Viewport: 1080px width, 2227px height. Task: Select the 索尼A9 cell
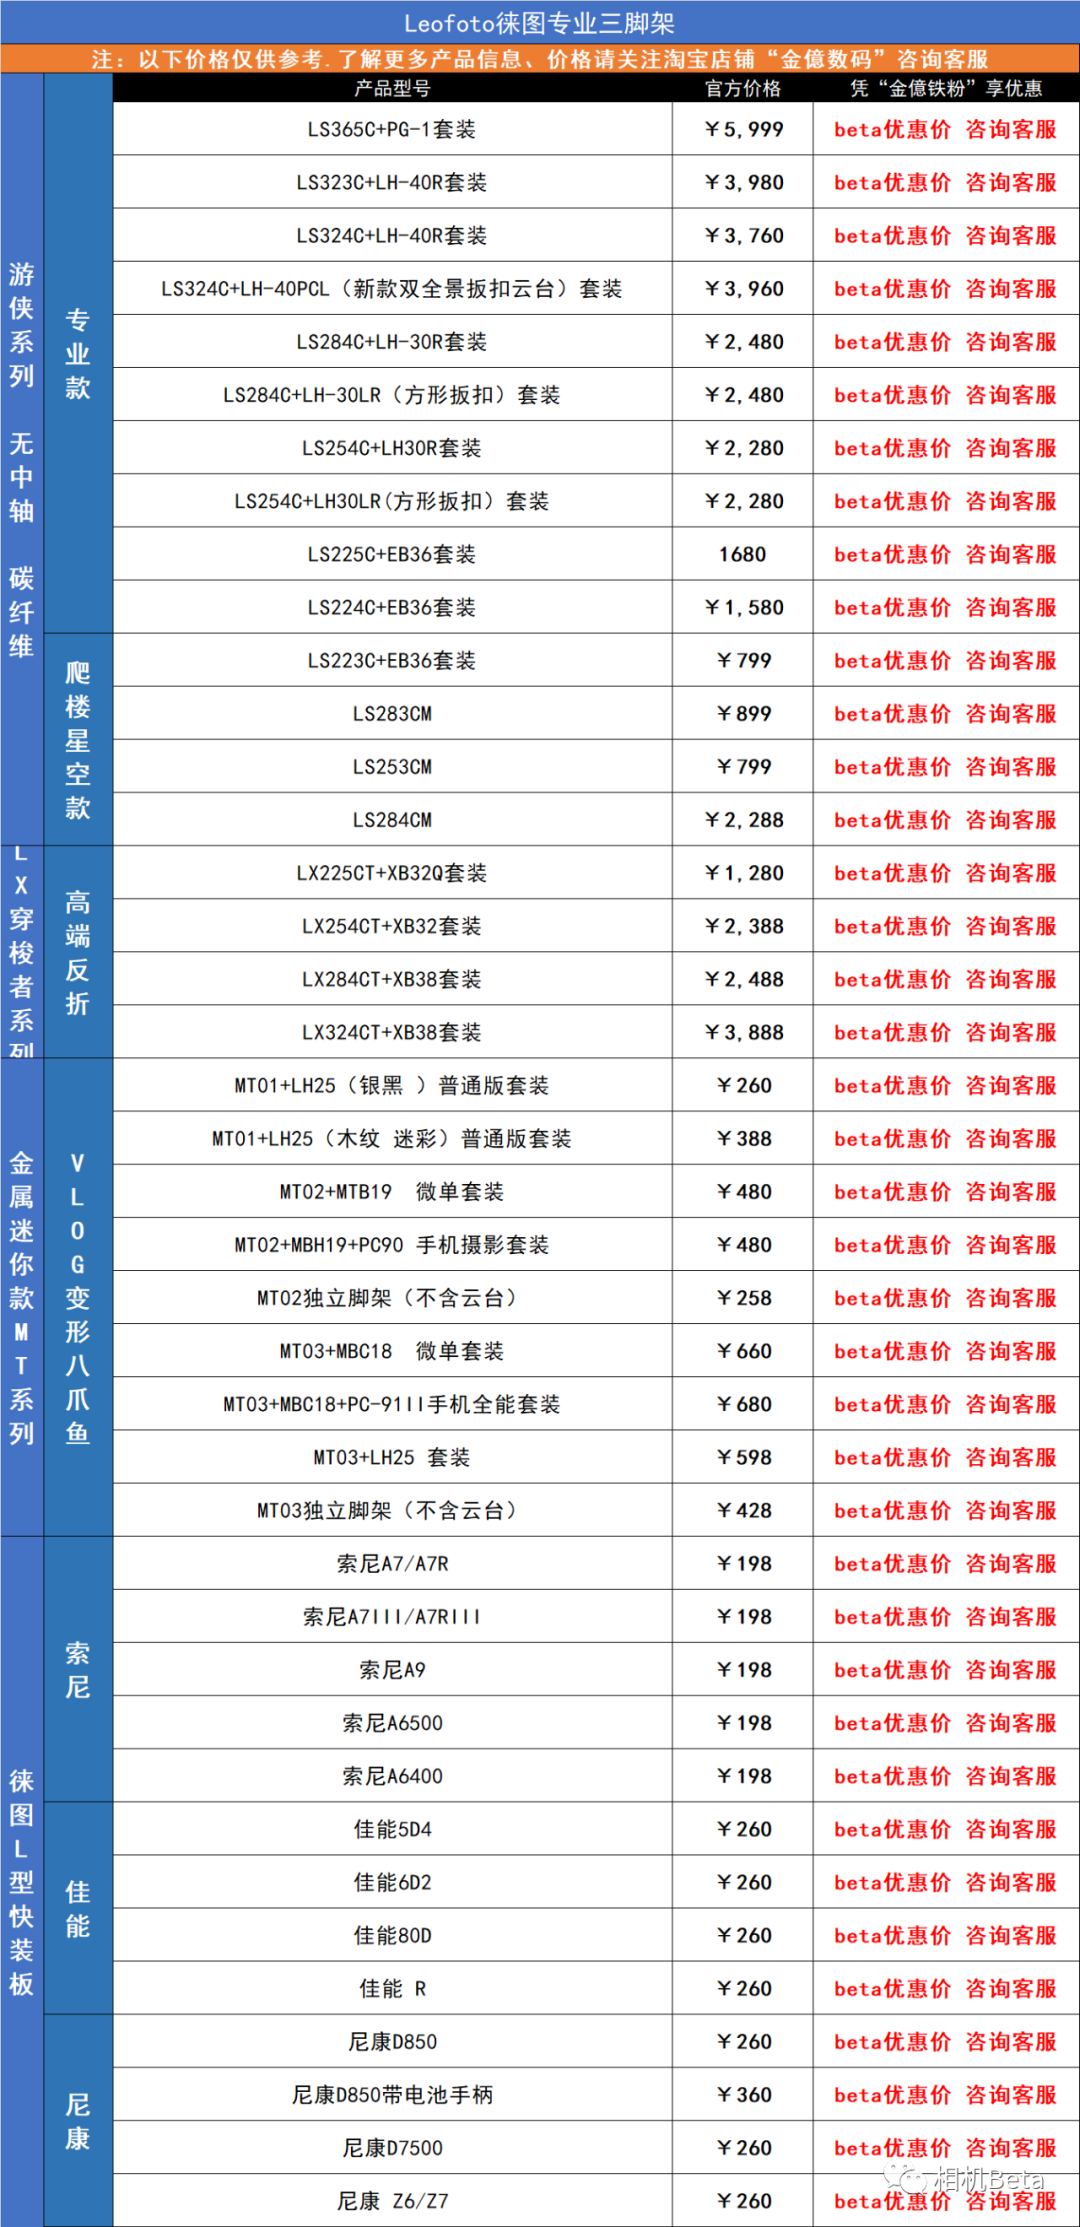tap(392, 1668)
